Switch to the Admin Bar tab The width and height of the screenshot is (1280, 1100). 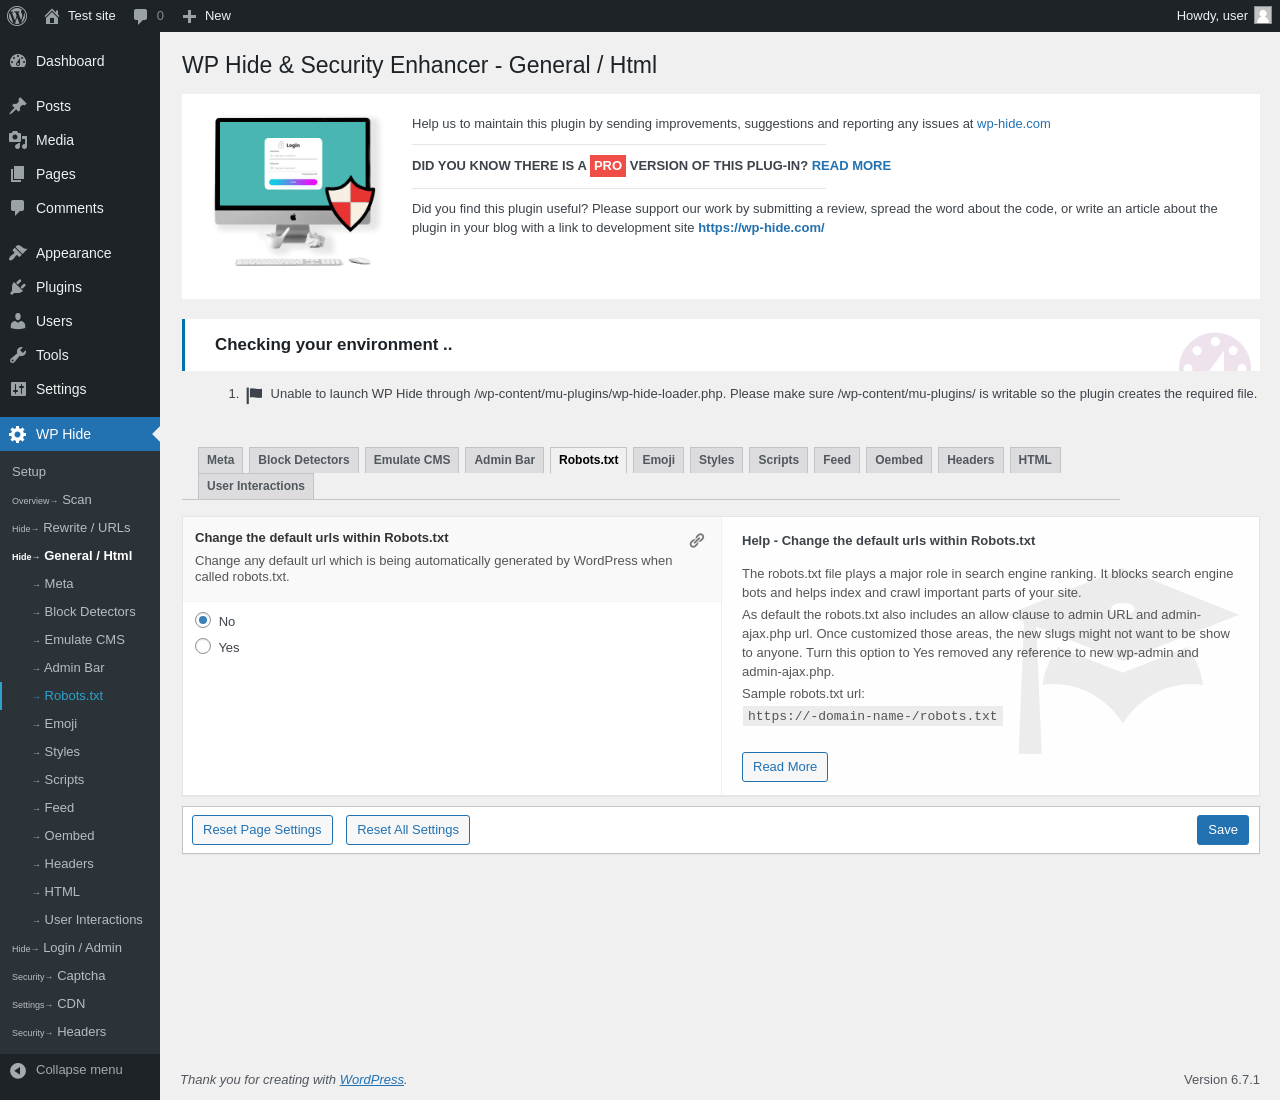[x=505, y=460]
